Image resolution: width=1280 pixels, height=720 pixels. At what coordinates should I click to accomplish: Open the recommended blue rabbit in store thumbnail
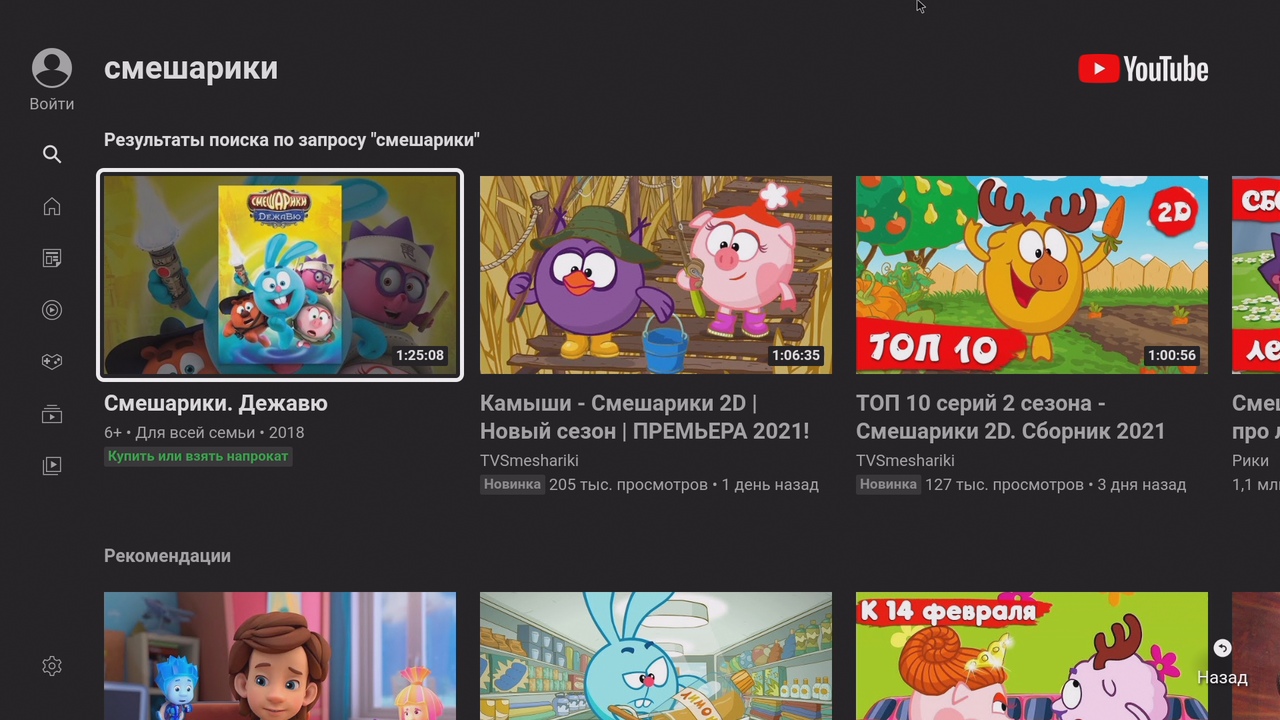tap(656, 656)
